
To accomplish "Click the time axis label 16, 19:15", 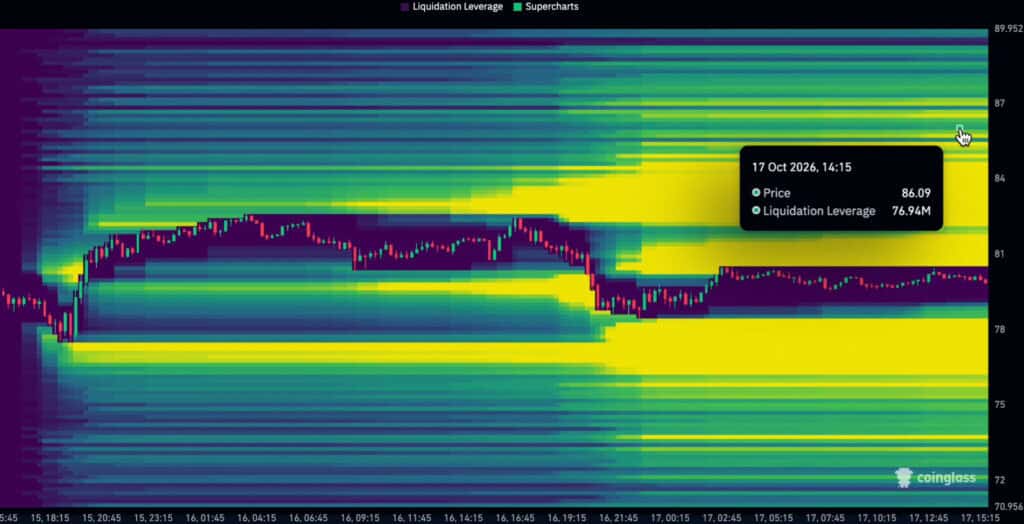I will pyautogui.click(x=567, y=517).
